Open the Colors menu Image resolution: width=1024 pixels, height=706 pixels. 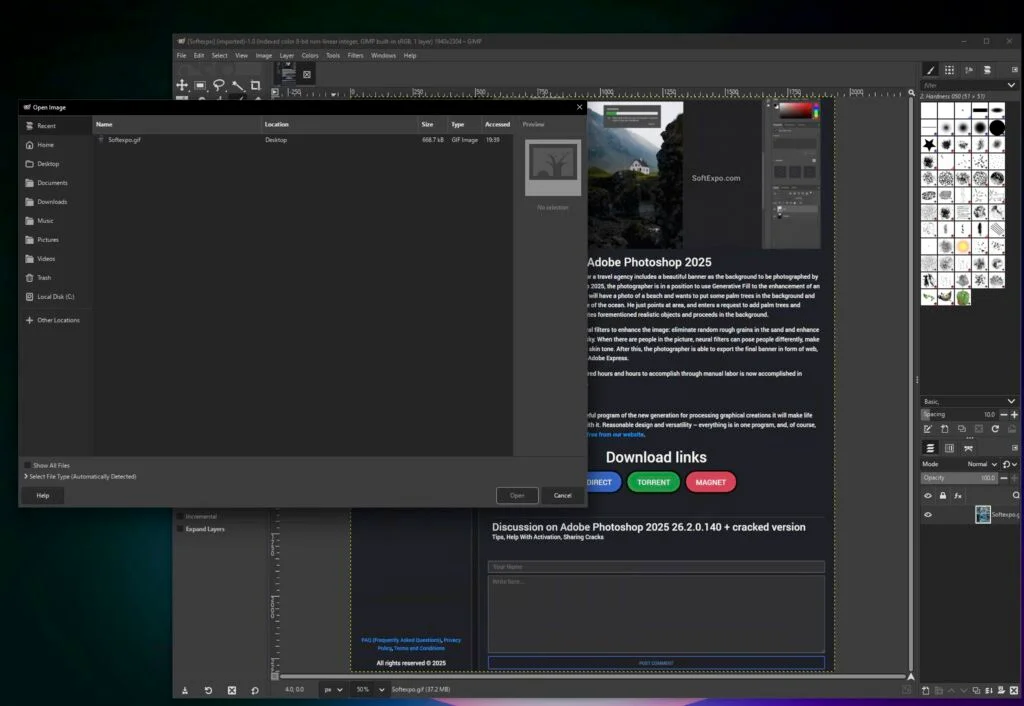click(310, 55)
